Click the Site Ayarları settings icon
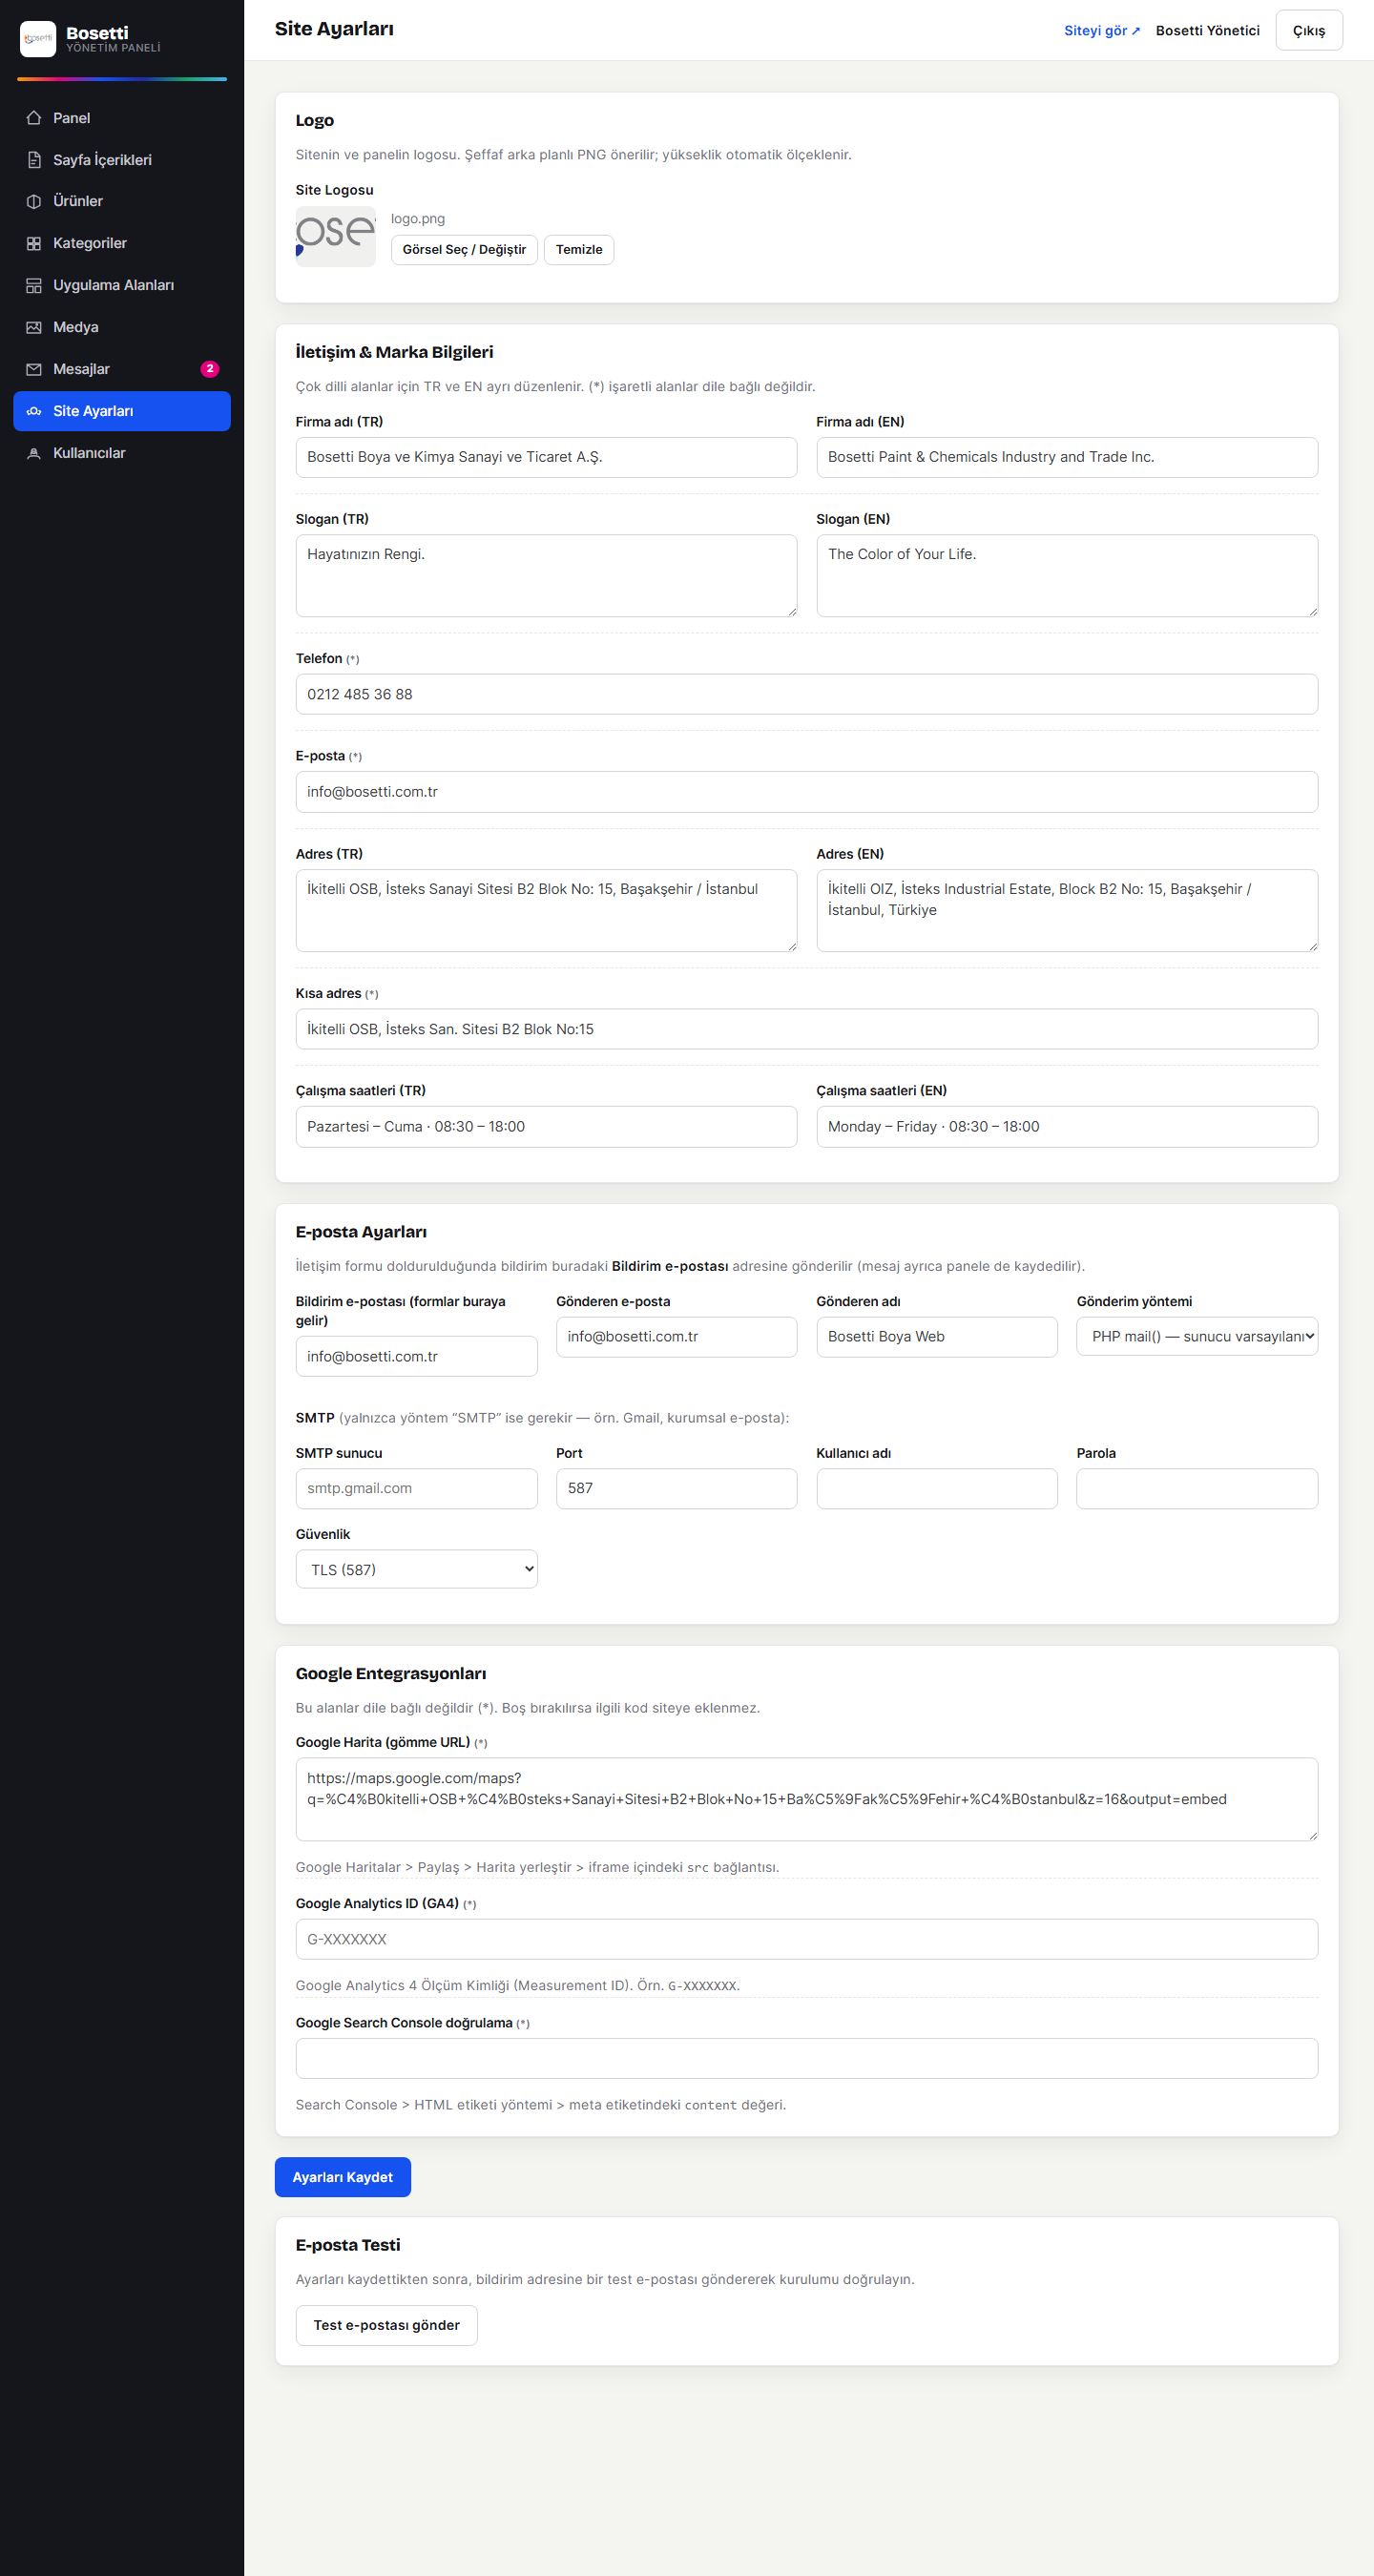The image size is (1374, 2576). coord(34,412)
